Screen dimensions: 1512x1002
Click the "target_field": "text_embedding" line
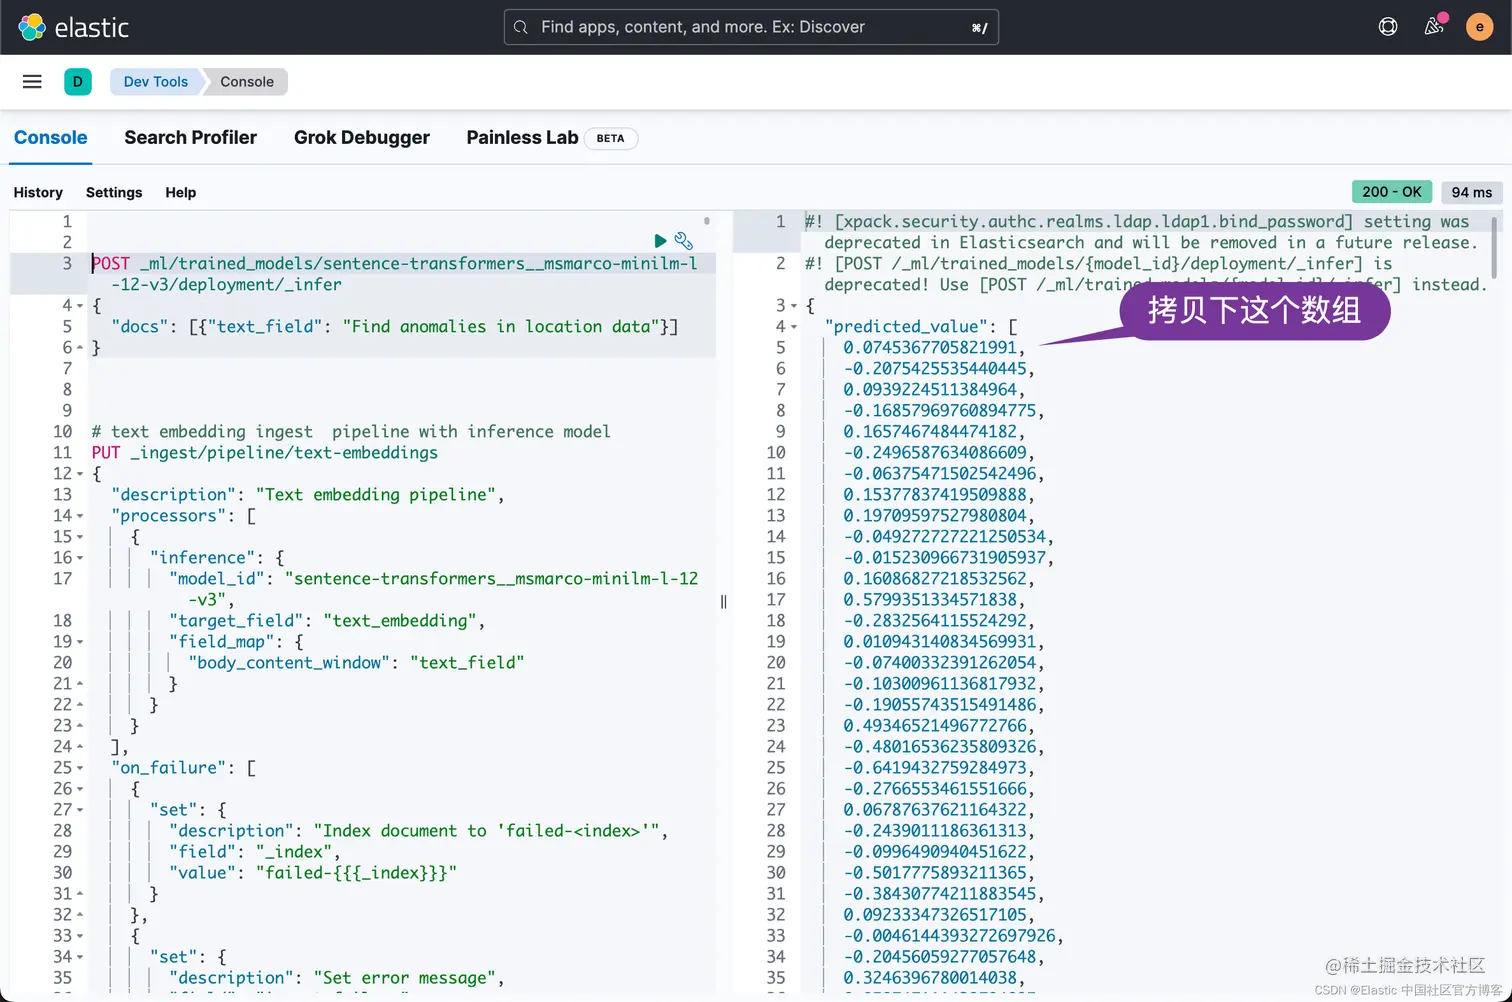click(x=327, y=621)
